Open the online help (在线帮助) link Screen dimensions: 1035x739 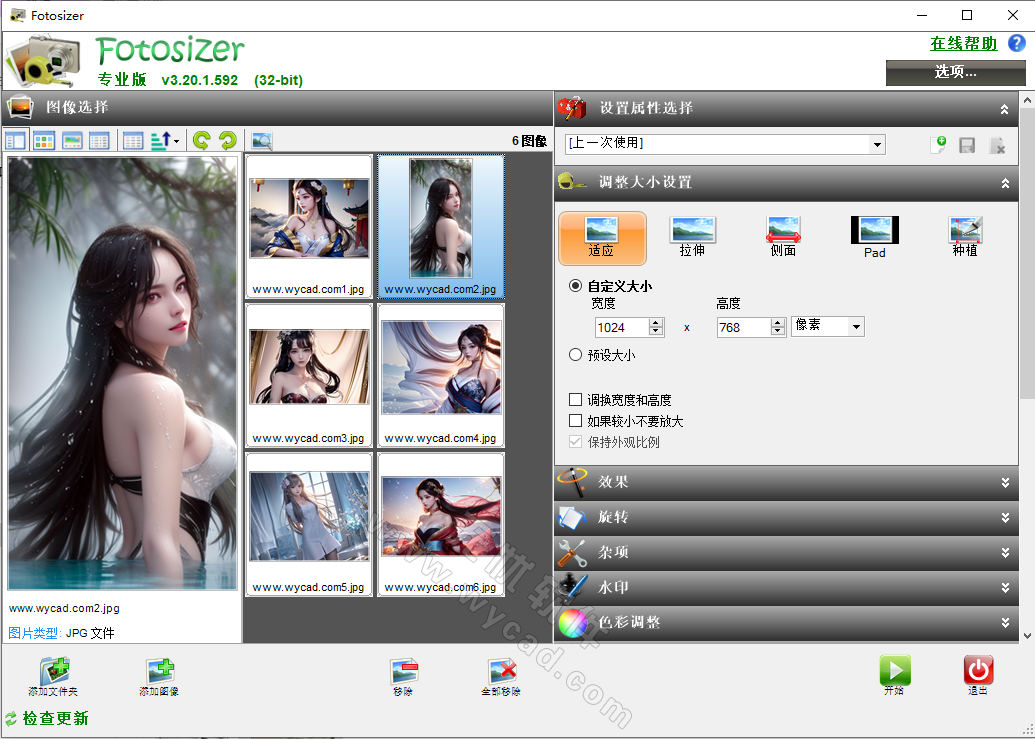[962, 43]
